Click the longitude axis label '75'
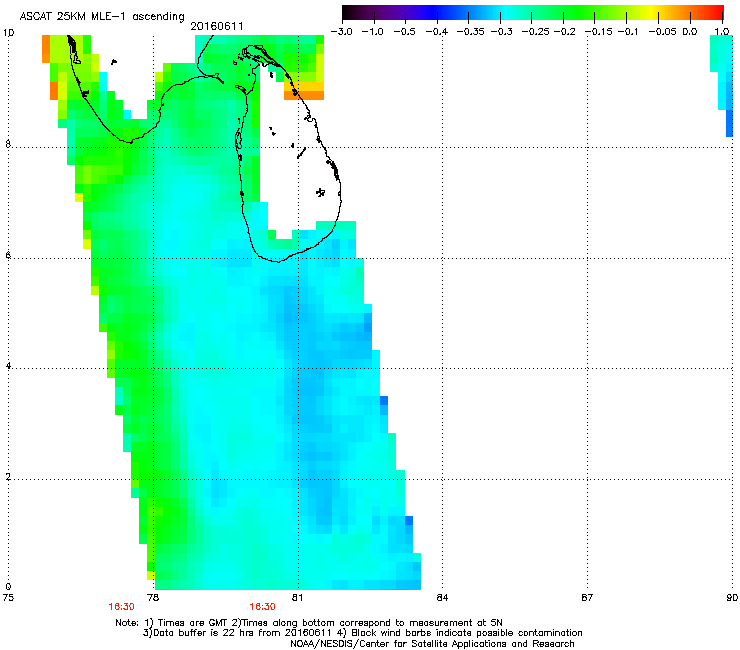This screenshot has width=740, height=650. pos(8,598)
